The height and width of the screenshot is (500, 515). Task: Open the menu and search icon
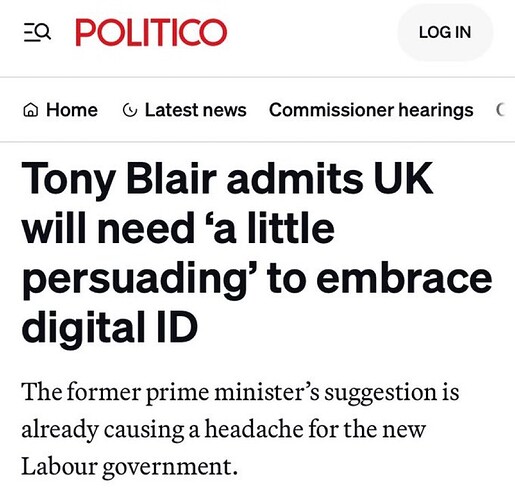coord(37,32)
